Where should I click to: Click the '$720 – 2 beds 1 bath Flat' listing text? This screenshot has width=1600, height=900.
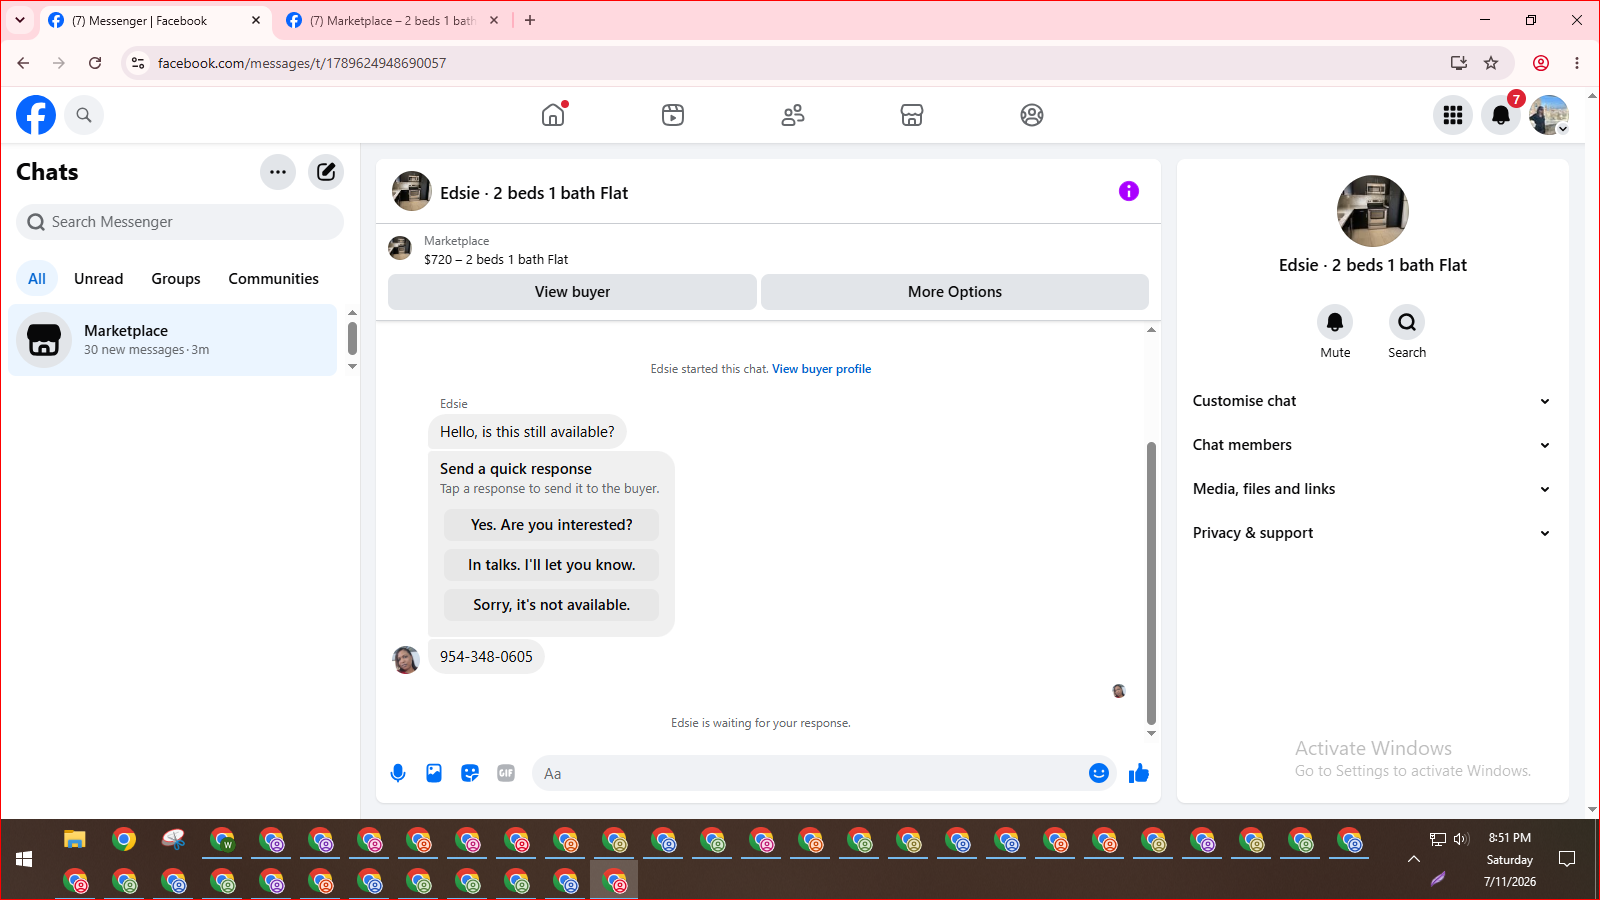496,259
